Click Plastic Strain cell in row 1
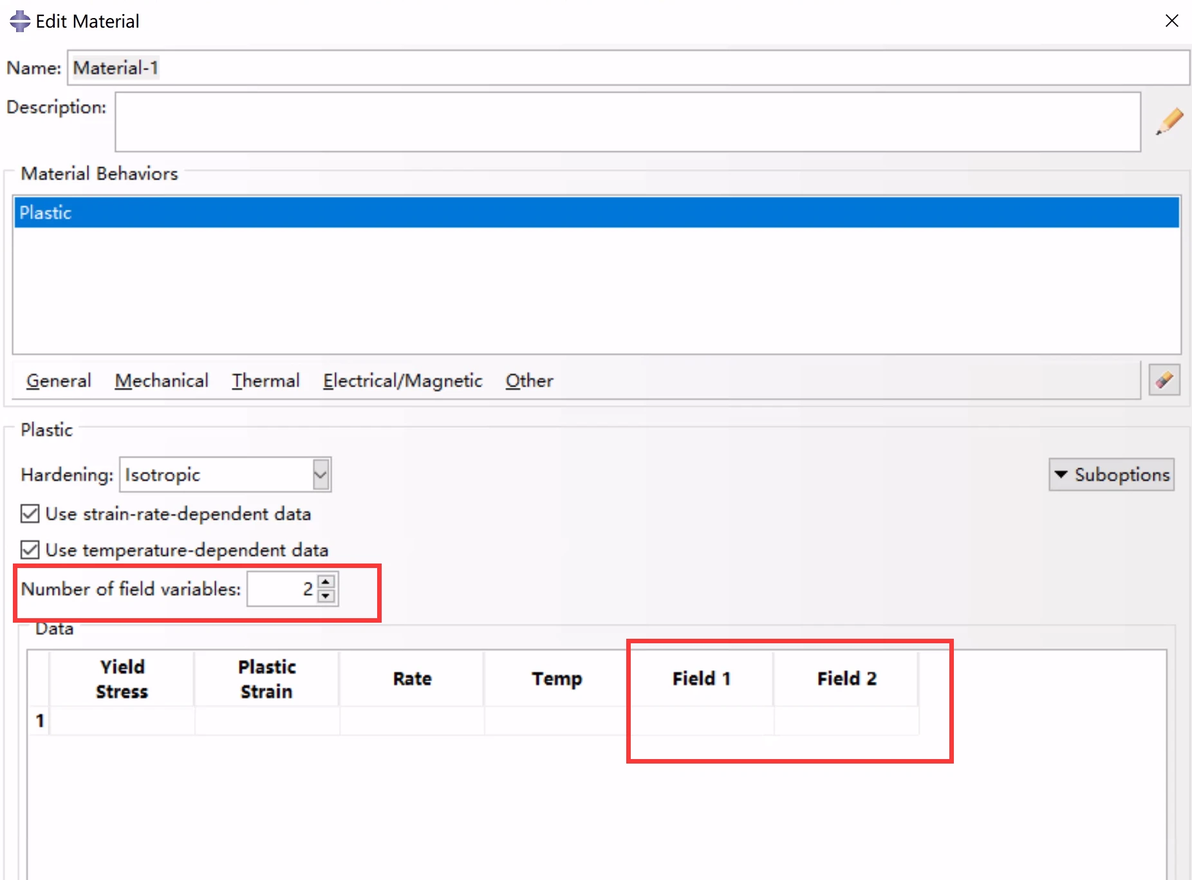The width and height of the screenshot is (1192, 880). 267,720
